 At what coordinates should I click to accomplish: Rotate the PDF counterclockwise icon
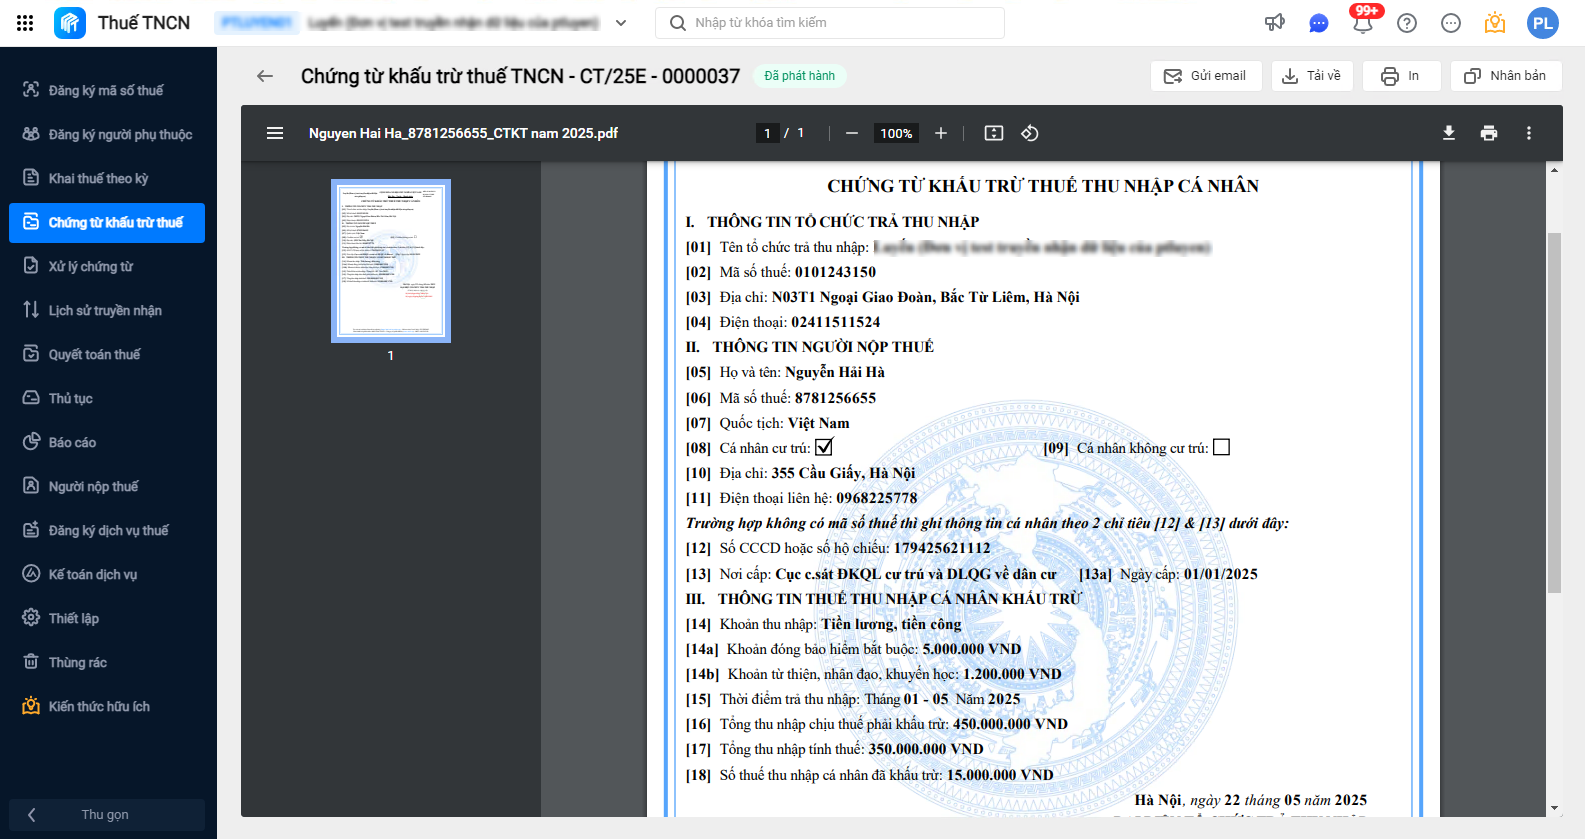tap(1030, 133)
